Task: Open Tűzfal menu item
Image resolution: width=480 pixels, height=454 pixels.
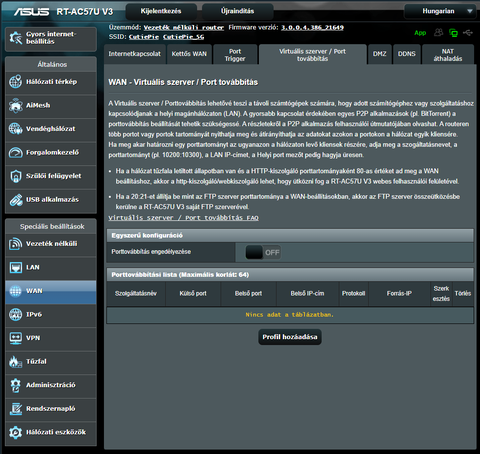Action: tap(51, 362)
